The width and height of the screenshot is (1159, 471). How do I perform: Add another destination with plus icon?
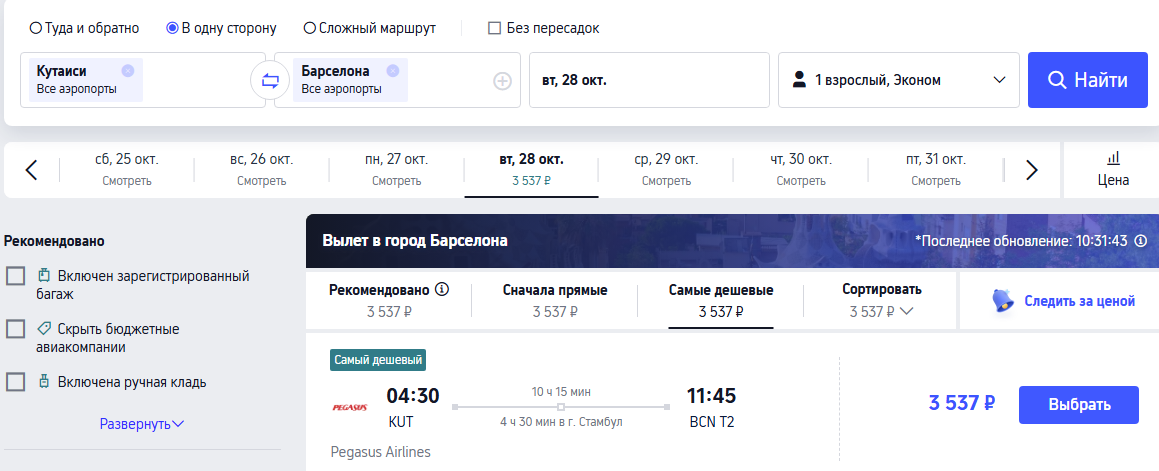click(x=503, y=81)
